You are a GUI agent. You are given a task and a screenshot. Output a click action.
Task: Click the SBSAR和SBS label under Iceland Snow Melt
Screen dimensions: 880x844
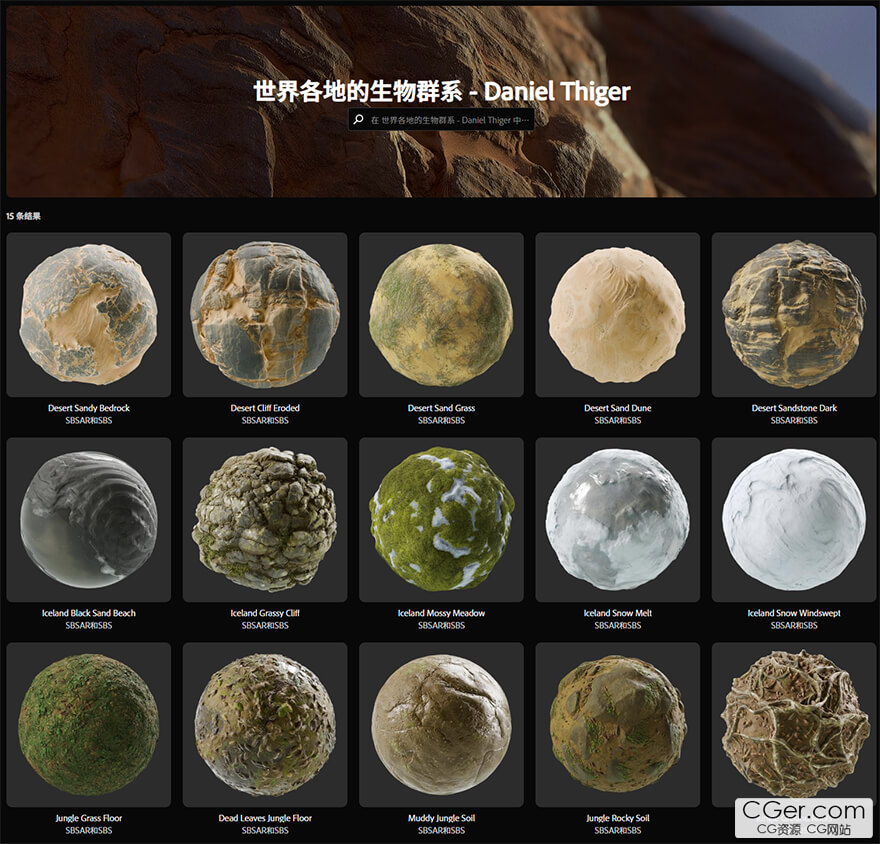click(x=617, y=625)
